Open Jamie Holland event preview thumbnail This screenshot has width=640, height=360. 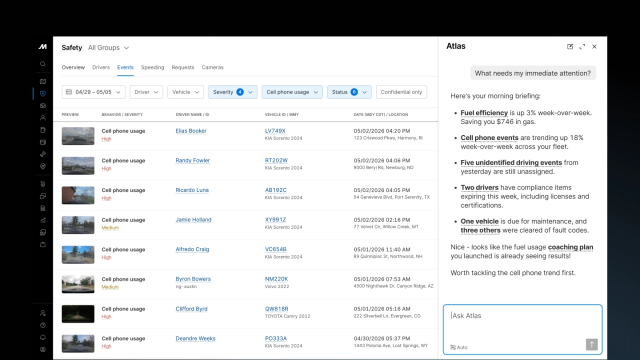click(78, 225)
